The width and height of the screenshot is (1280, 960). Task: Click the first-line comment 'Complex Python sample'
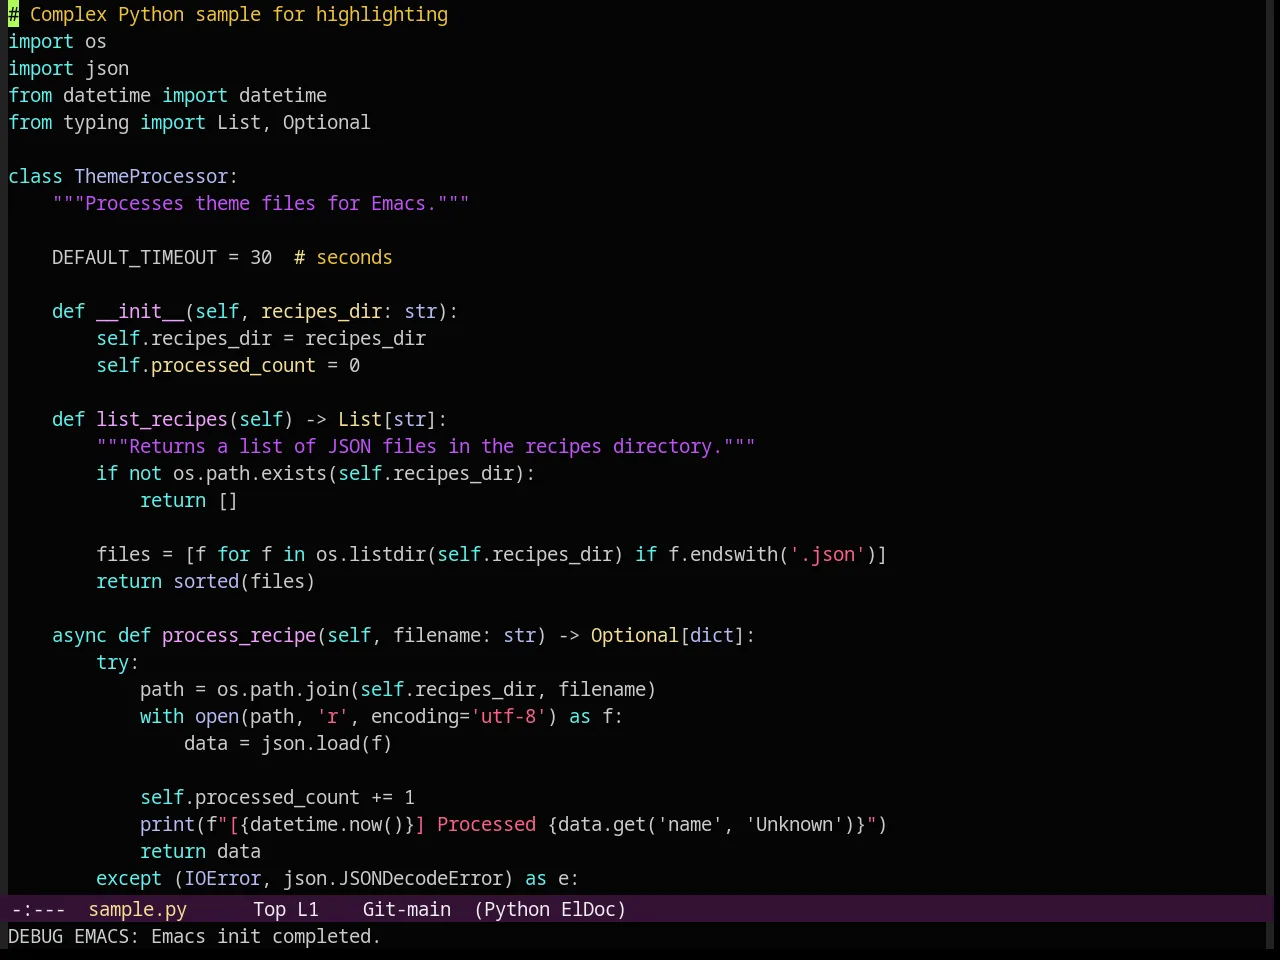[145, 14]
